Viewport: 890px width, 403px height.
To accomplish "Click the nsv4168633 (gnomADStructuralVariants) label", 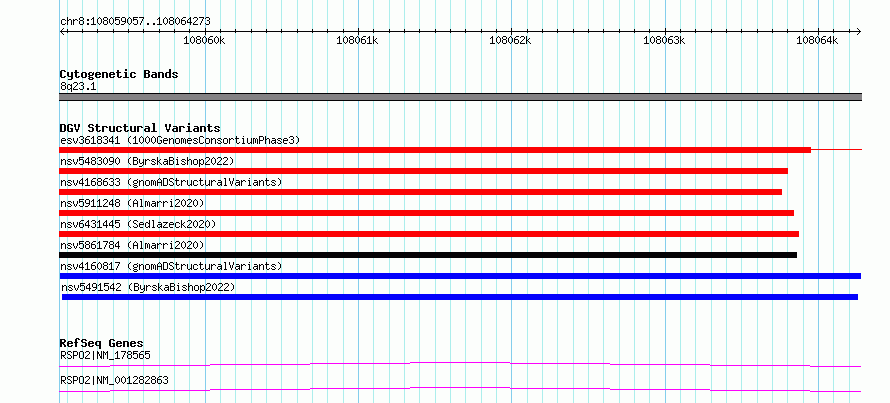I will point(171,182).
